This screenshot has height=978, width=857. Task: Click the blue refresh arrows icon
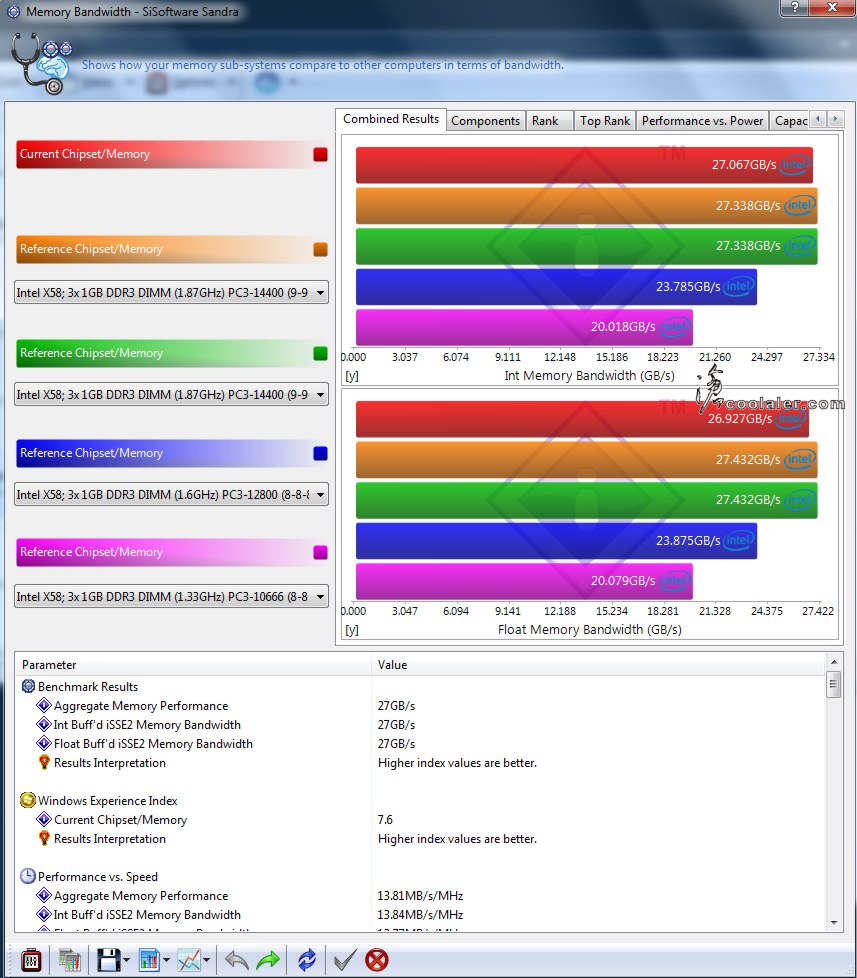click(x=307, y=960)
